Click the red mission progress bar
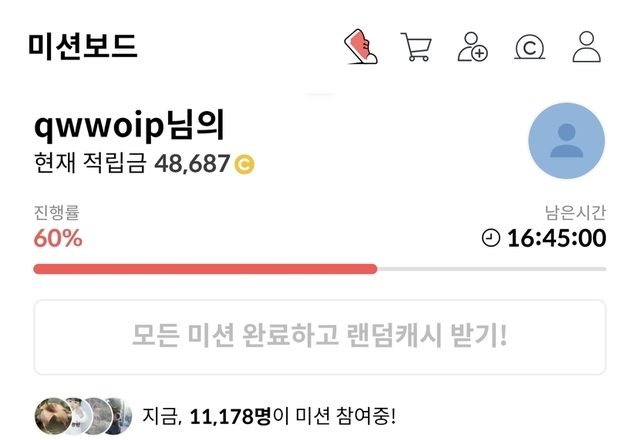The width and height of the screenshot is (640, 440). [205, 269]
